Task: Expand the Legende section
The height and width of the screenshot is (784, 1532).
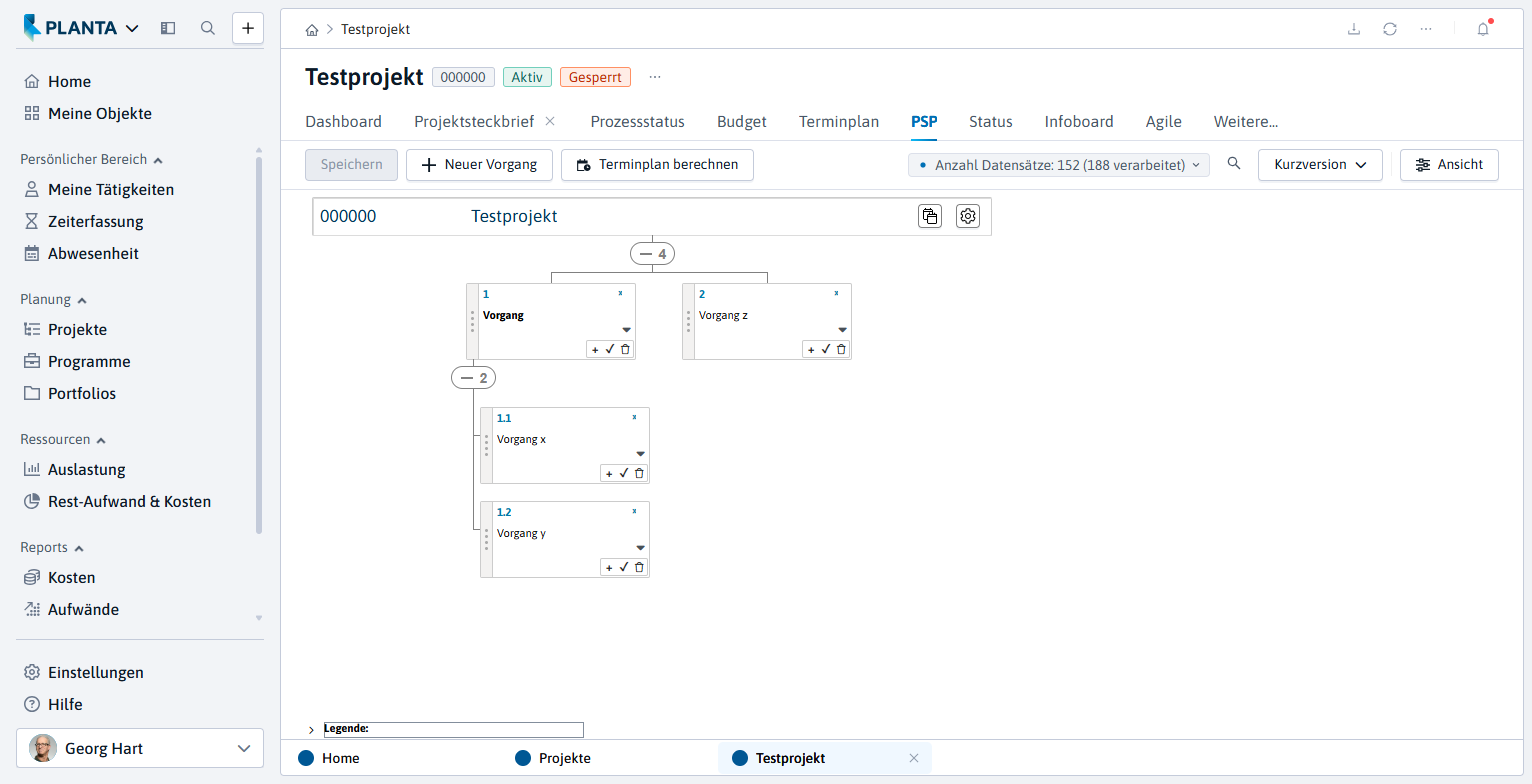Action: click(x=311, y=730)
